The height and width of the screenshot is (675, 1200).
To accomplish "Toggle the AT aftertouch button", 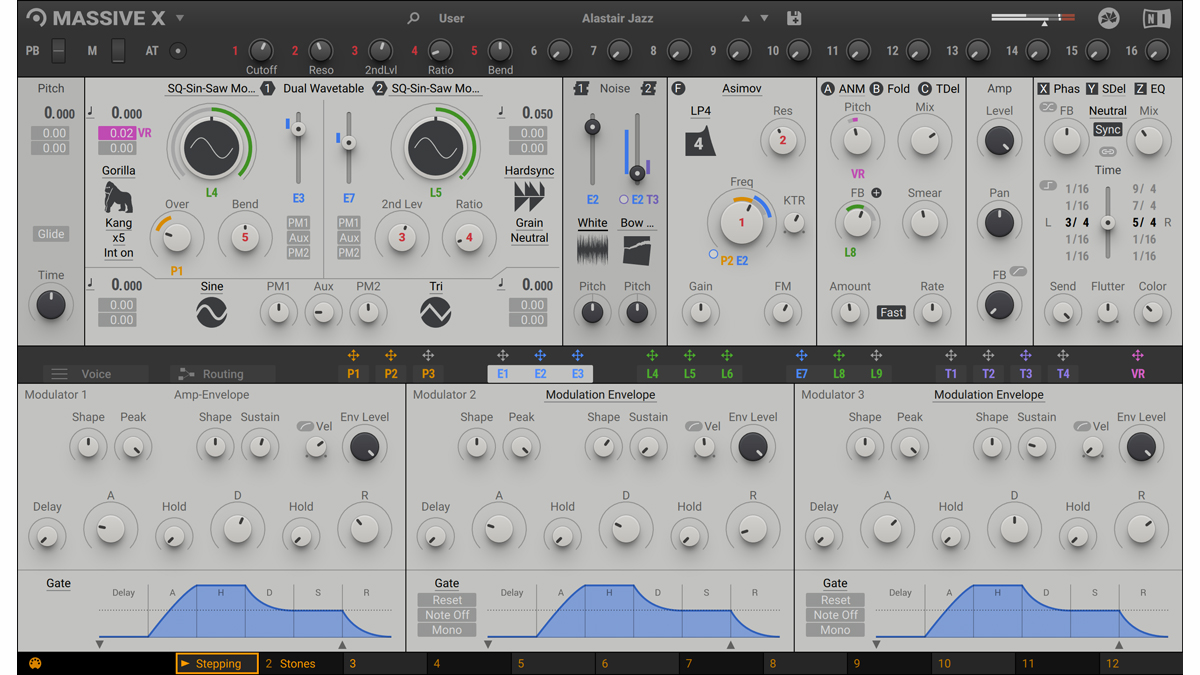I will click(178, 51).
